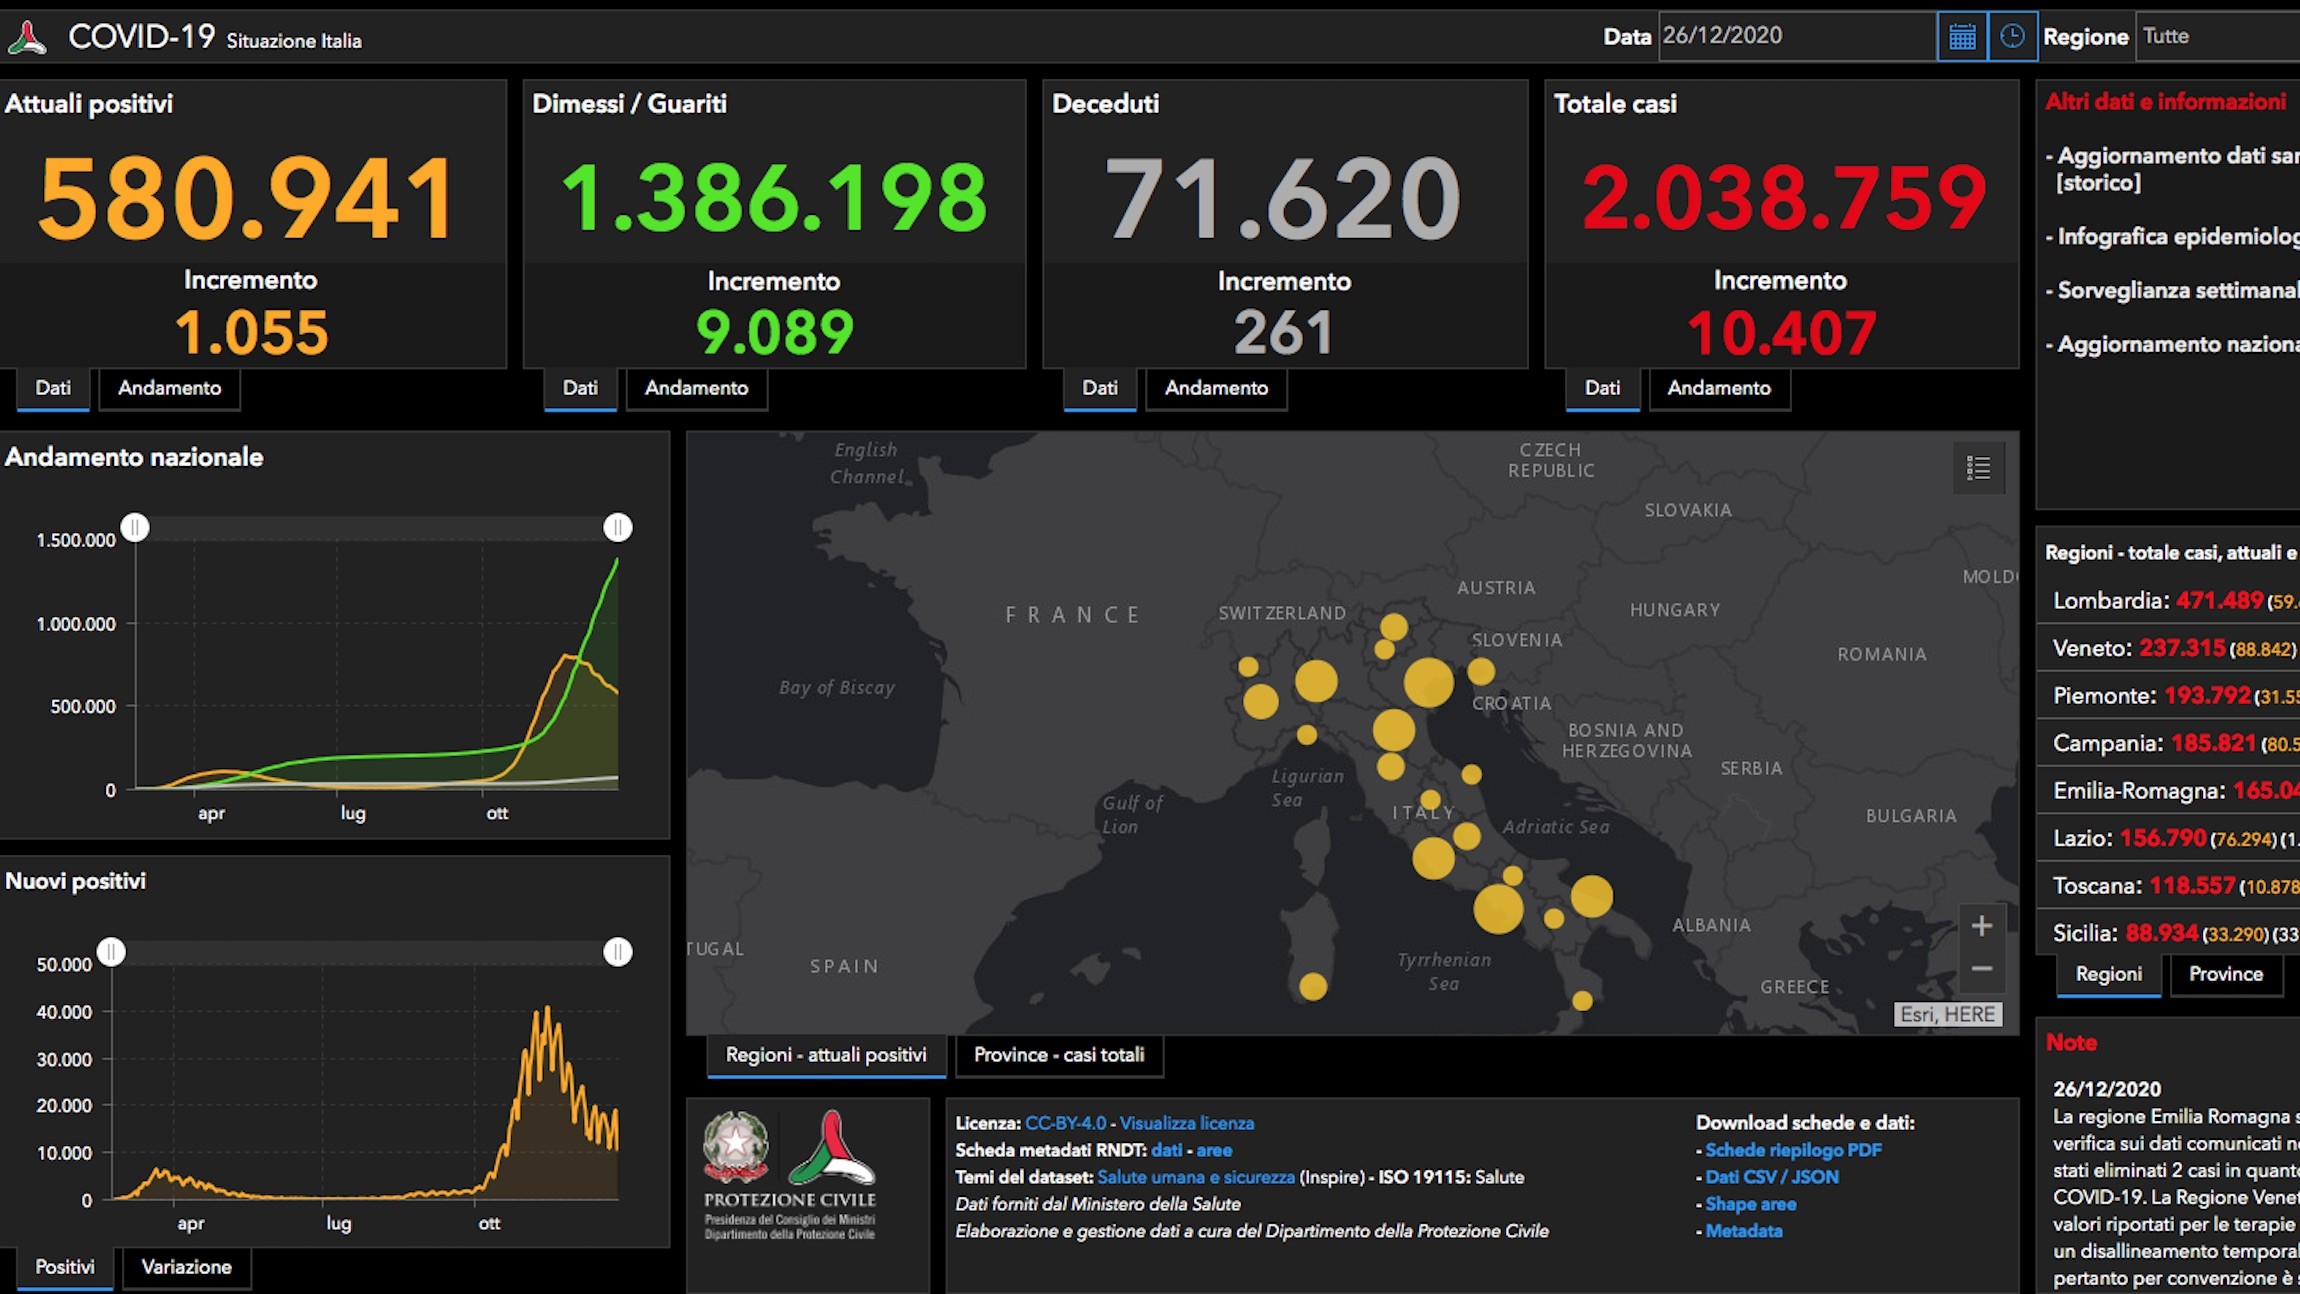Switch Attuali positivi to Andamento tab
2300x1294 pixels.
tap(170, 388)
